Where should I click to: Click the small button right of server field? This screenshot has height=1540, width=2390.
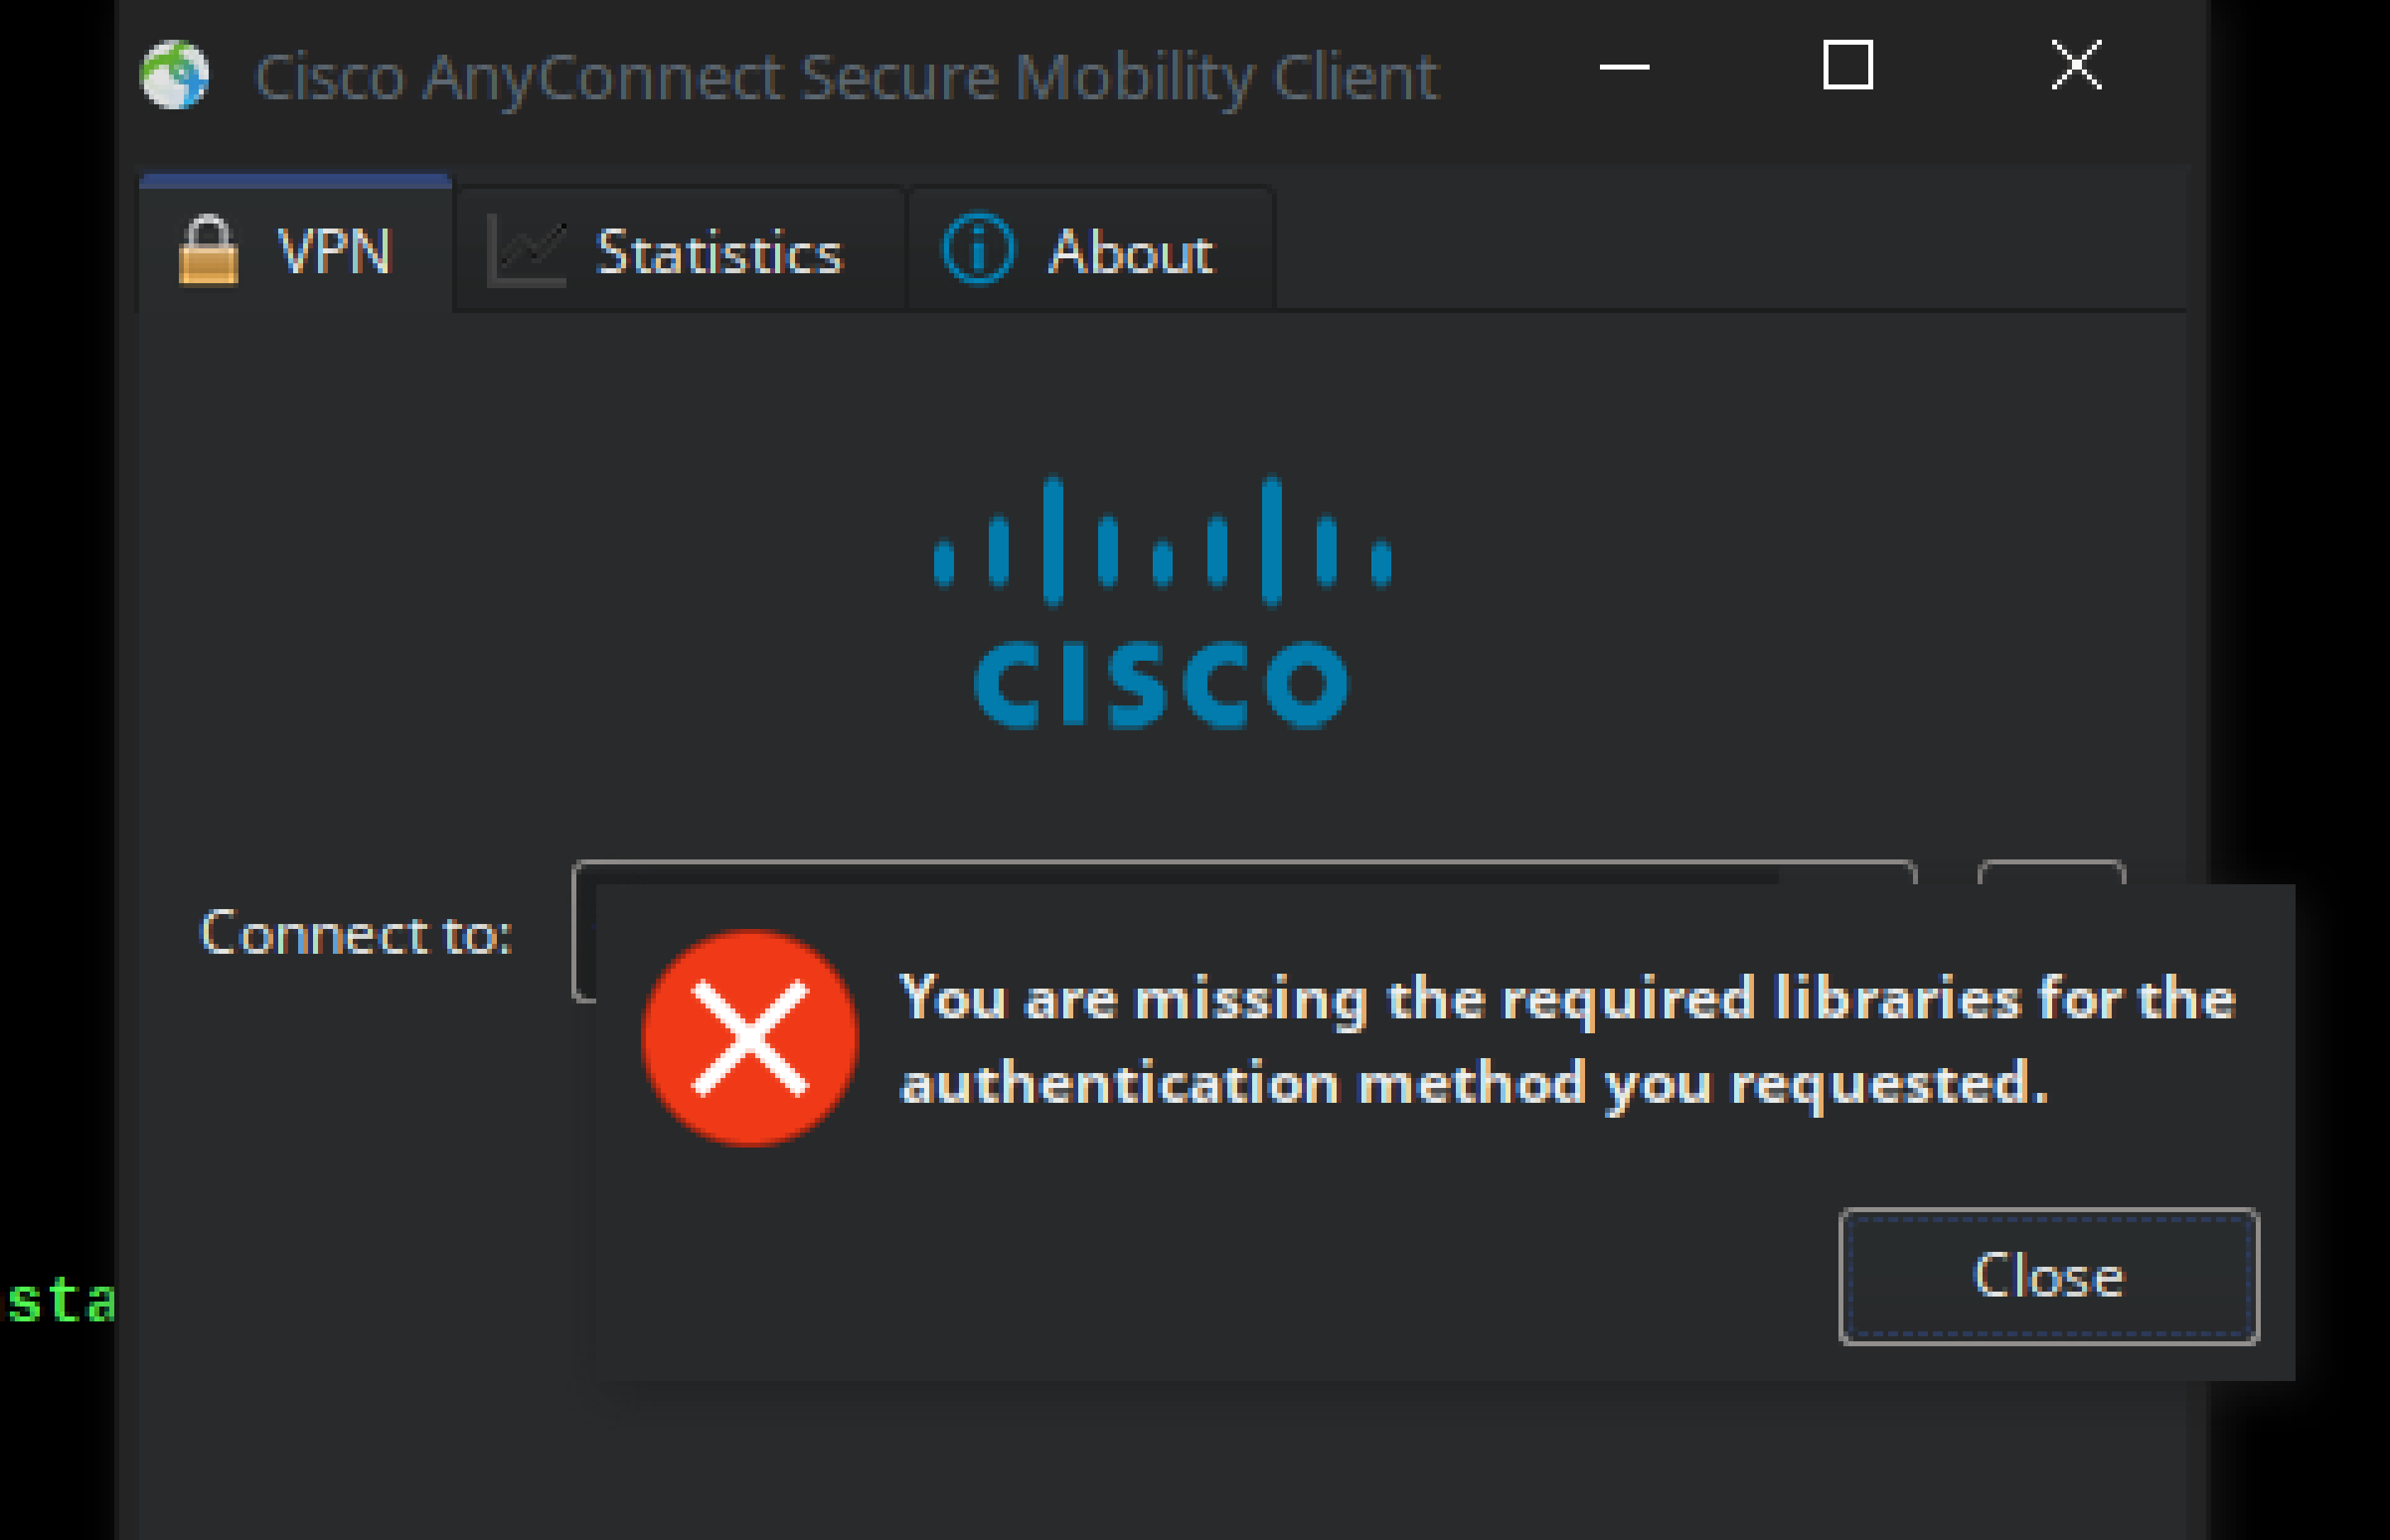pos(2051,872)
